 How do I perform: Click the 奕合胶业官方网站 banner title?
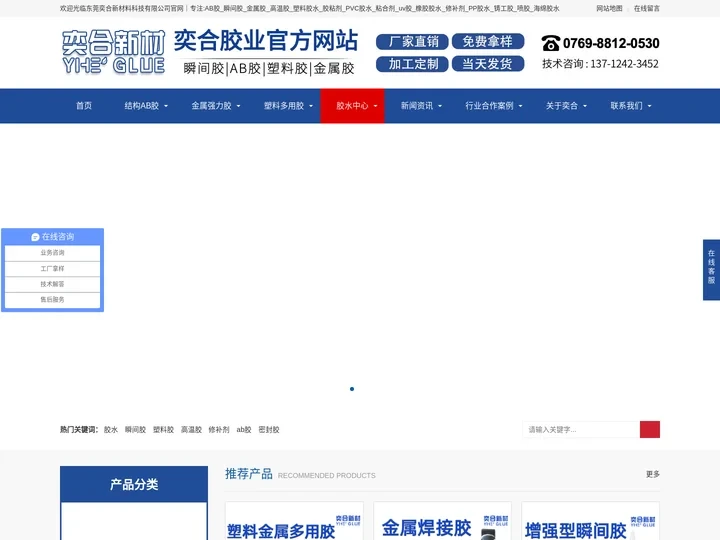tap(266, 40)
